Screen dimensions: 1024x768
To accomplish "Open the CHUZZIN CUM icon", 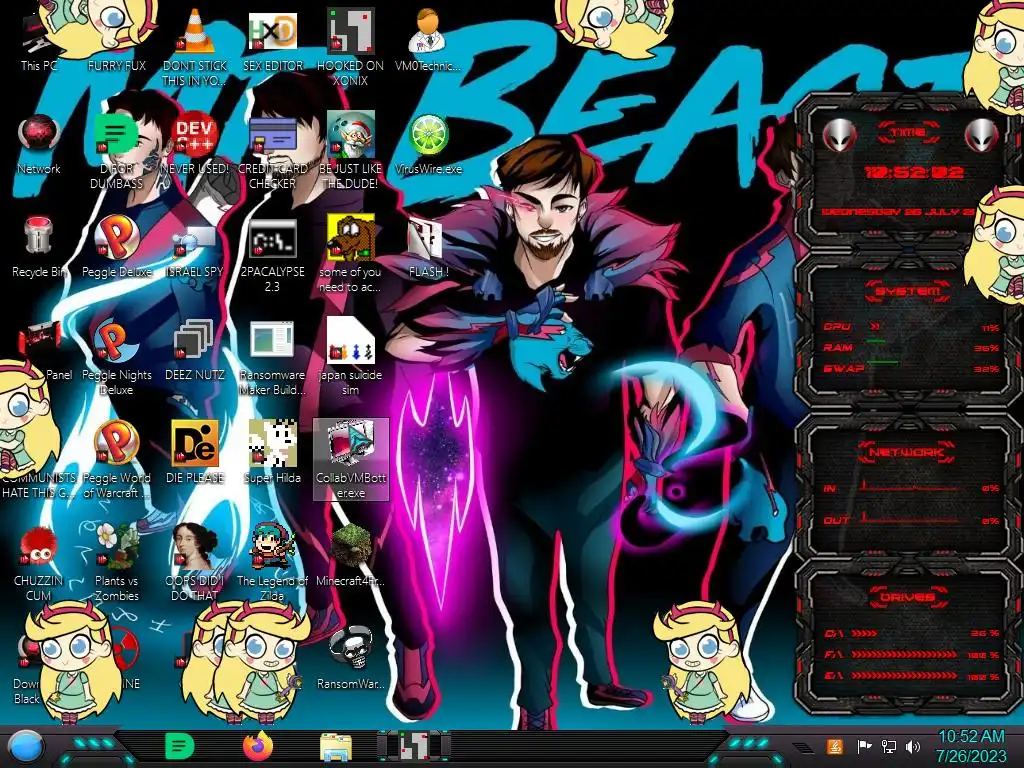I will coord(39,564).
